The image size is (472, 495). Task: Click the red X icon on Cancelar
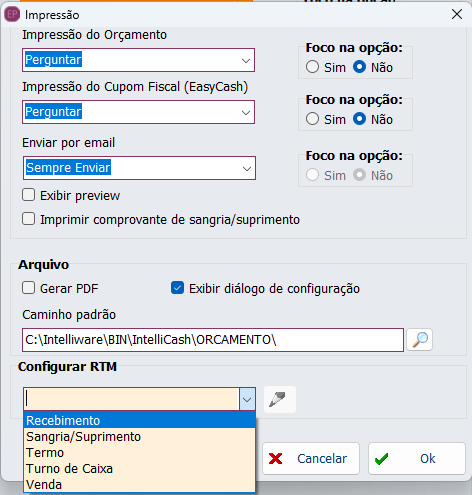point(275,459)
